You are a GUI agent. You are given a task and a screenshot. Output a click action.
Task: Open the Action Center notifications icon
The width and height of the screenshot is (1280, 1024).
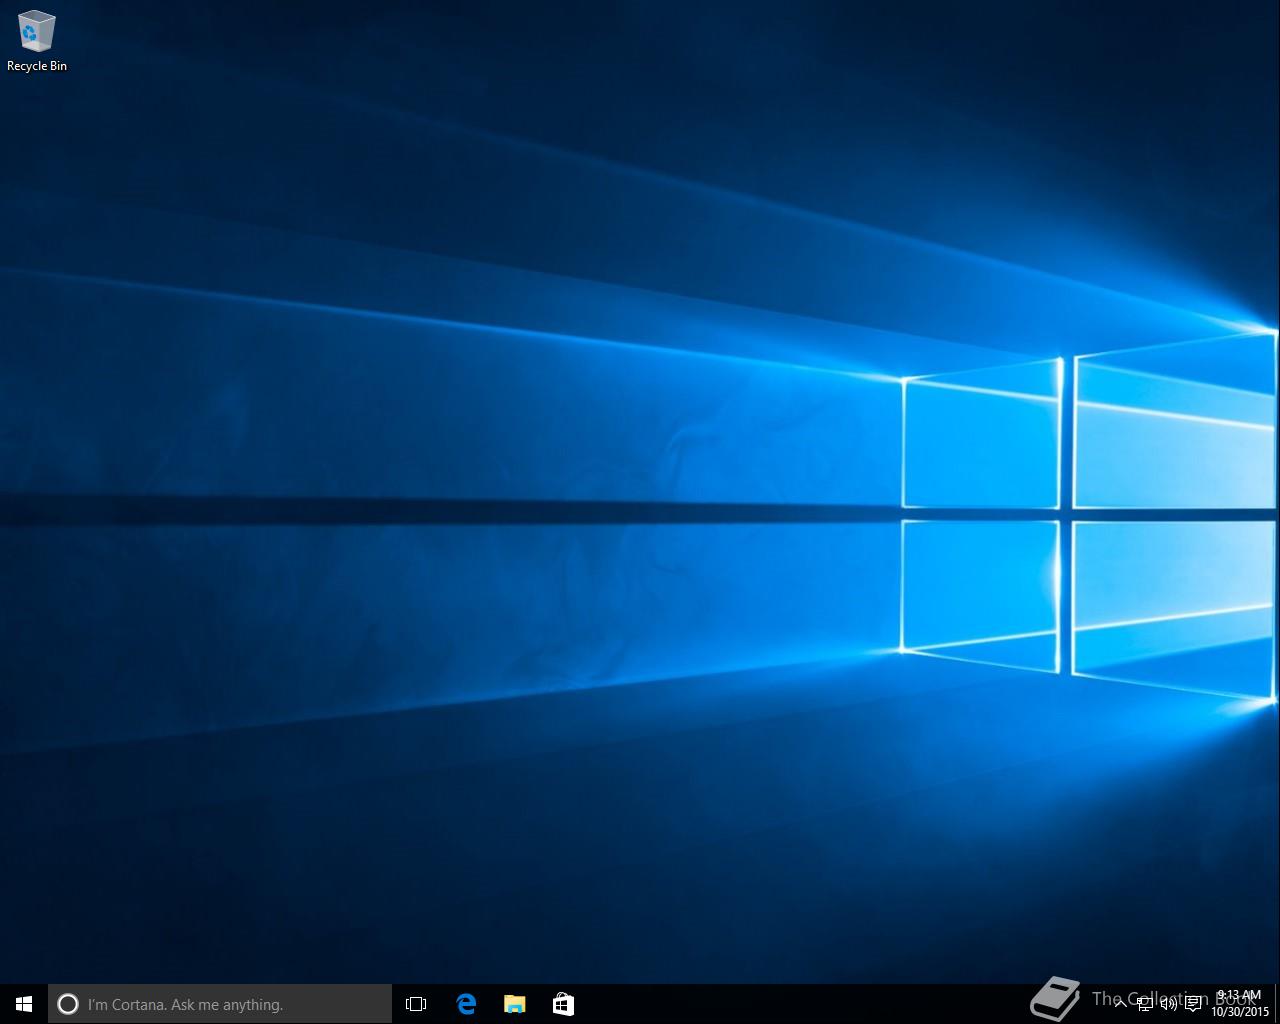click(1193, 1004)
